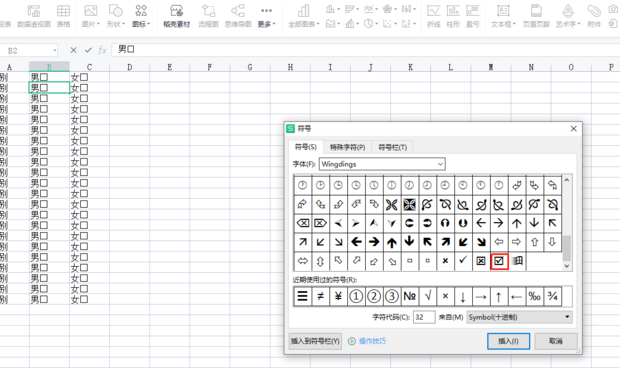
Task: Select the highlighted cell B2 with 男□
Action: (49, 87)
